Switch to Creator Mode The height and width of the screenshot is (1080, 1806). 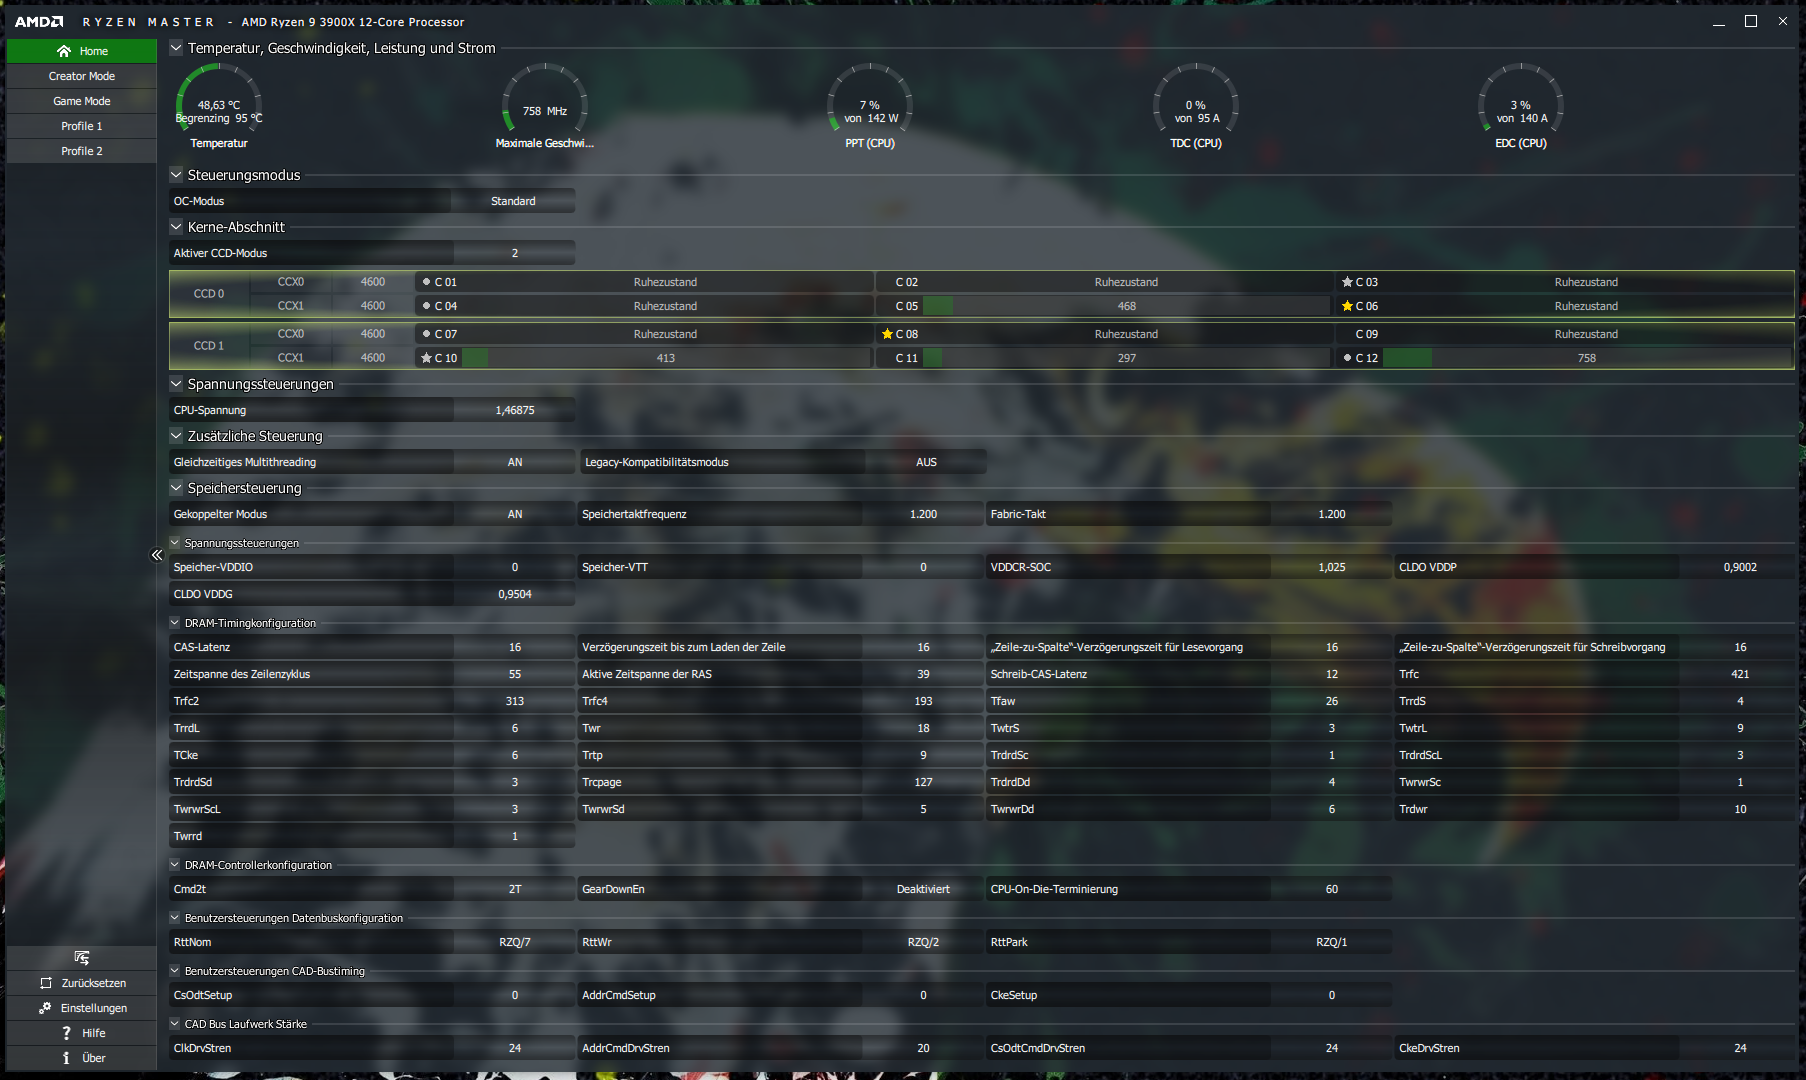82,76
